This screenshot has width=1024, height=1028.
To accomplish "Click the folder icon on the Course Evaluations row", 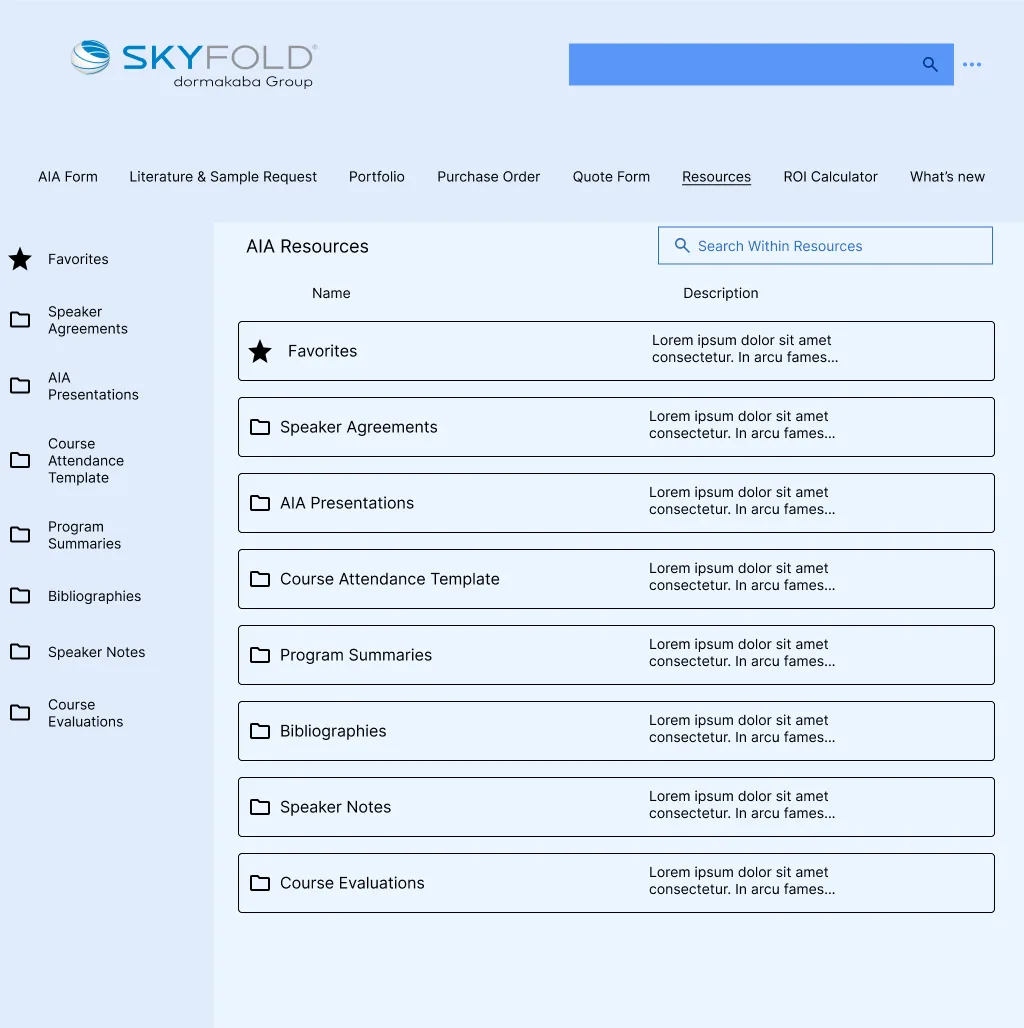I will [261, 883].
